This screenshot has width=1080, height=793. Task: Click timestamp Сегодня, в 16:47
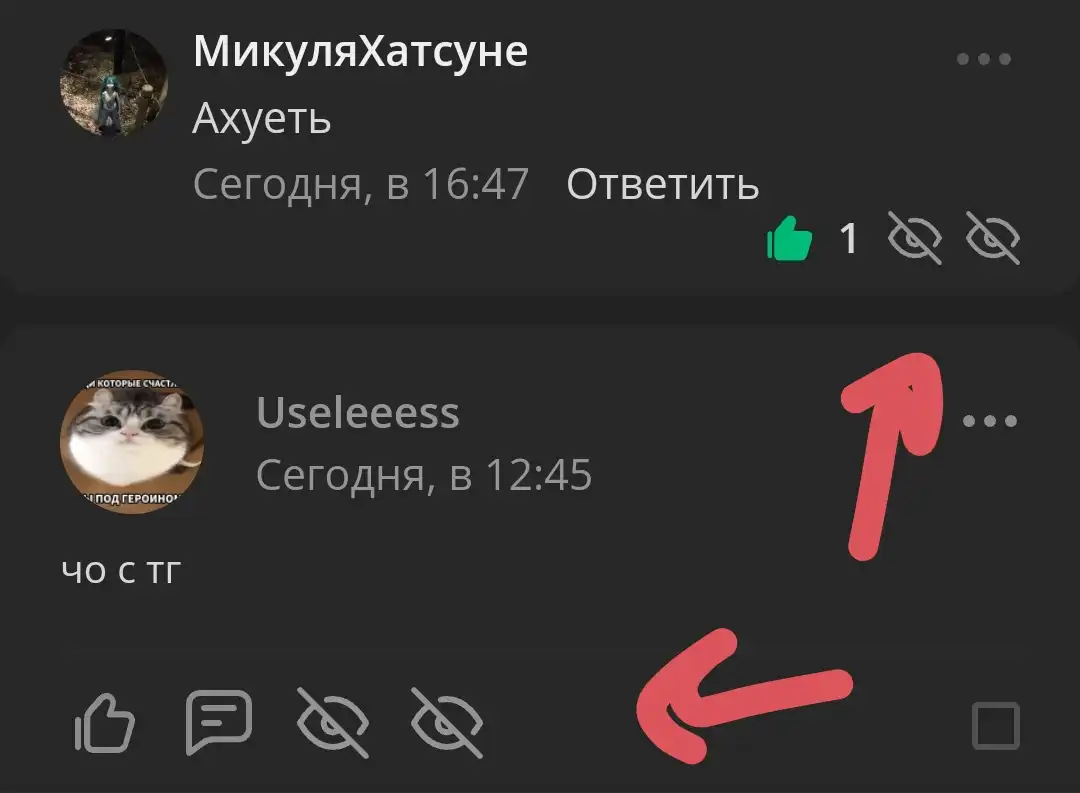click(361, 185)
